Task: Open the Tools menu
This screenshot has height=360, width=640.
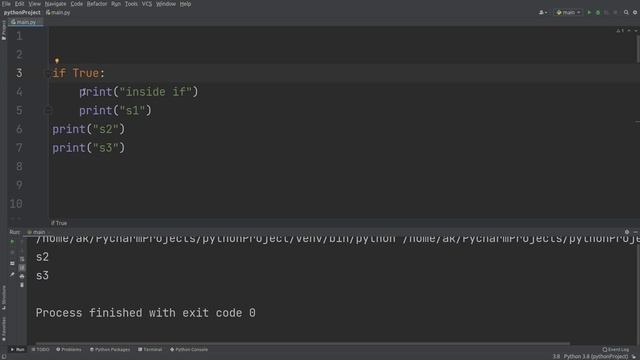Action: (131, 4)
